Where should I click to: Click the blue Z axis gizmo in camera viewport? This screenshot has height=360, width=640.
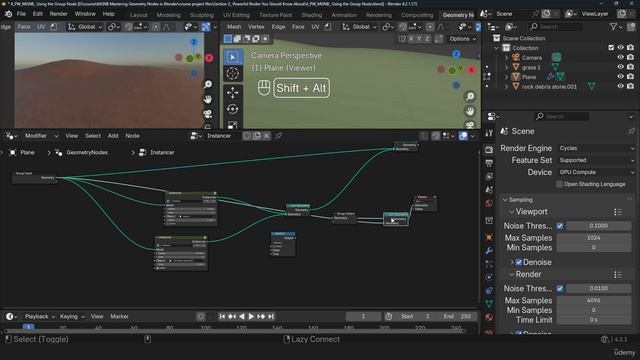click(456, 54)
